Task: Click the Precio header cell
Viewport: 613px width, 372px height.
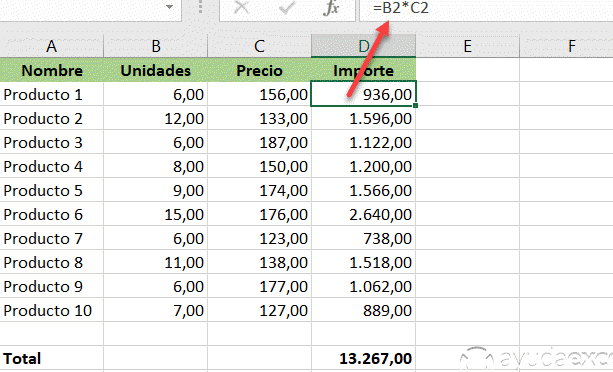Action: [x=260, y=70]
